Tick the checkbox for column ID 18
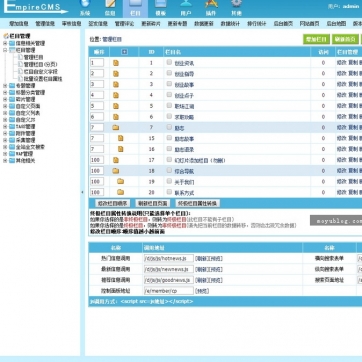Screen dimensions: 362x362 pyautogui.click(x=169, y=170)
